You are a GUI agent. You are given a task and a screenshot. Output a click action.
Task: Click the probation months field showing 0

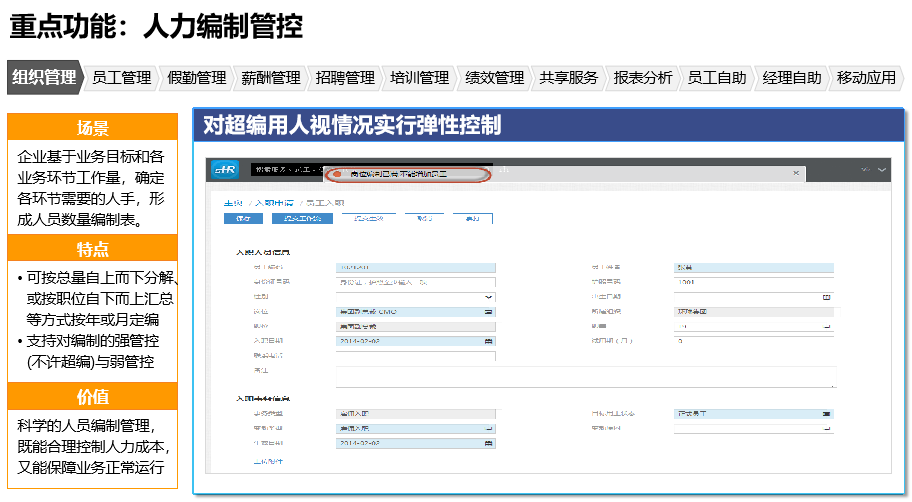tap(754, 341)
